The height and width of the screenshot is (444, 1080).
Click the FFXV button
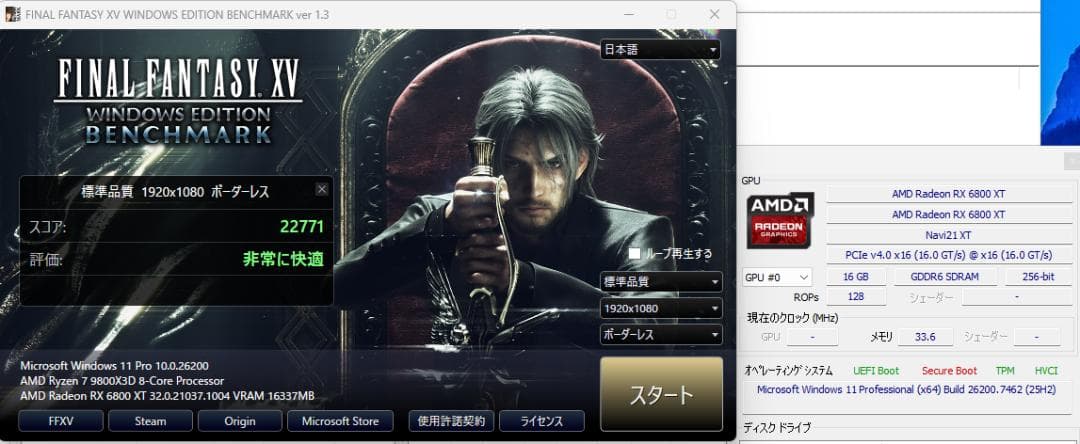click(x=60, y=421)
